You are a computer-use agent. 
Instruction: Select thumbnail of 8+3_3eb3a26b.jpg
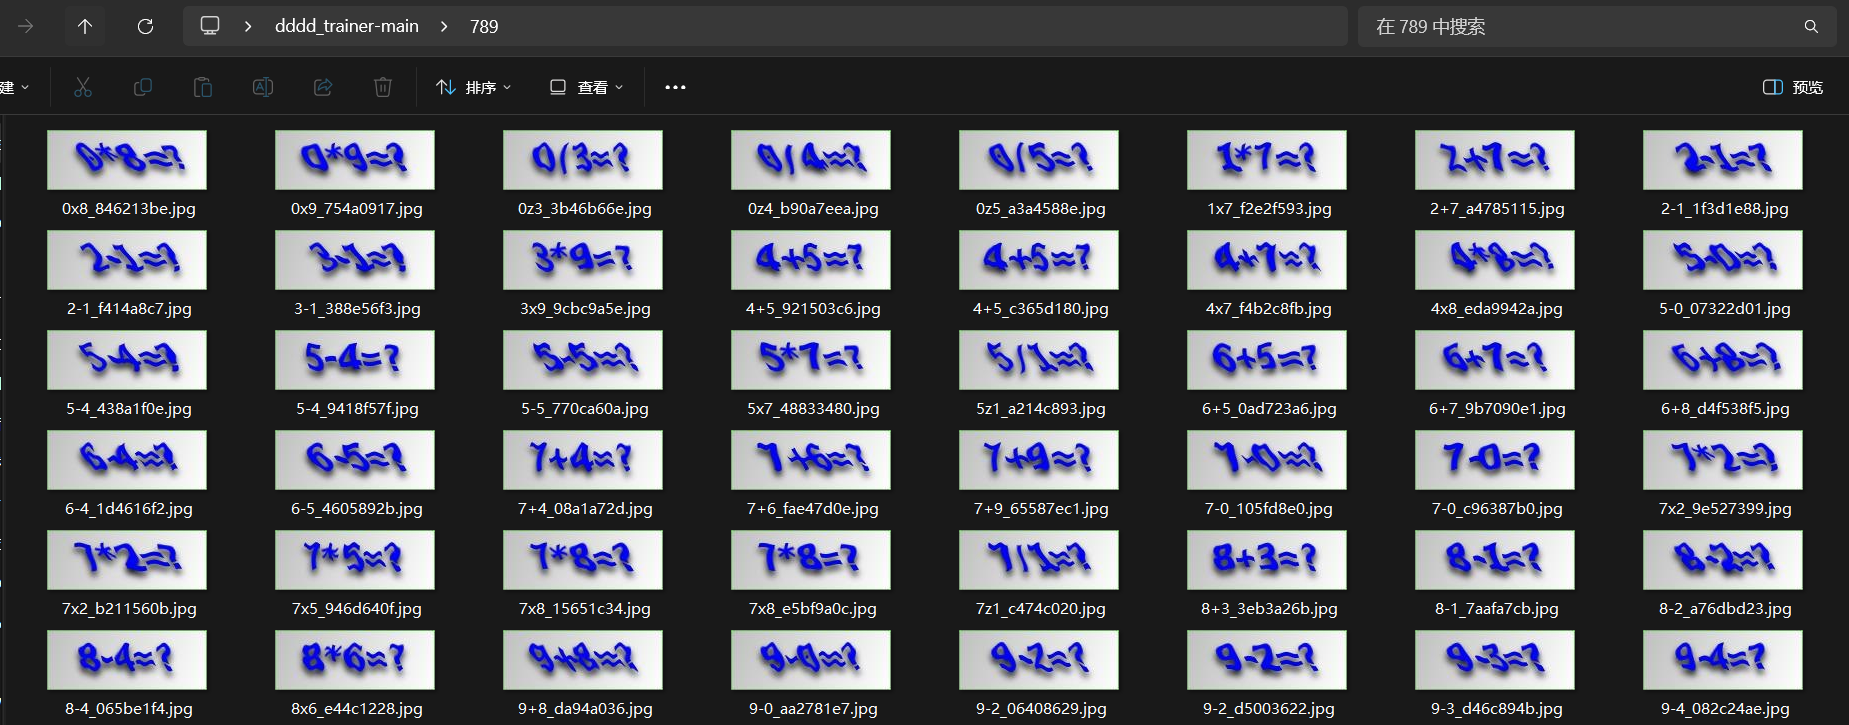click(x=1267, y=560)
